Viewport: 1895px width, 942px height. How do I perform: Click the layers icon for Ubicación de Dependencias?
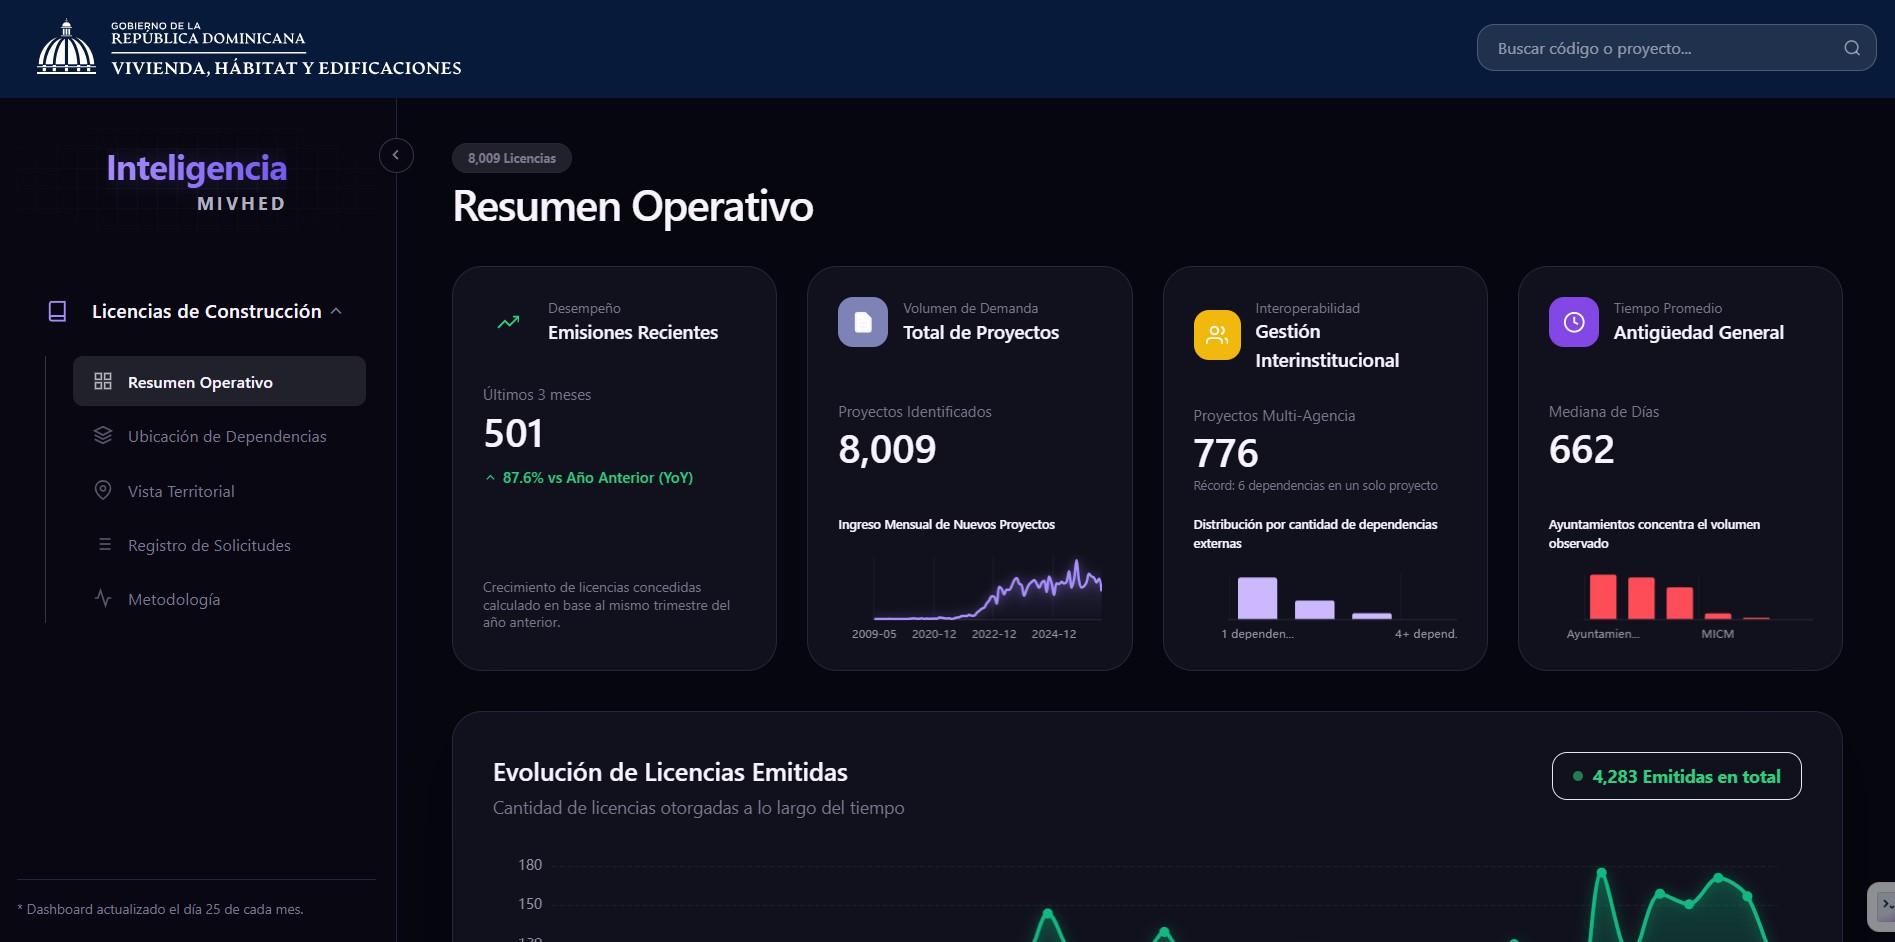103,436
